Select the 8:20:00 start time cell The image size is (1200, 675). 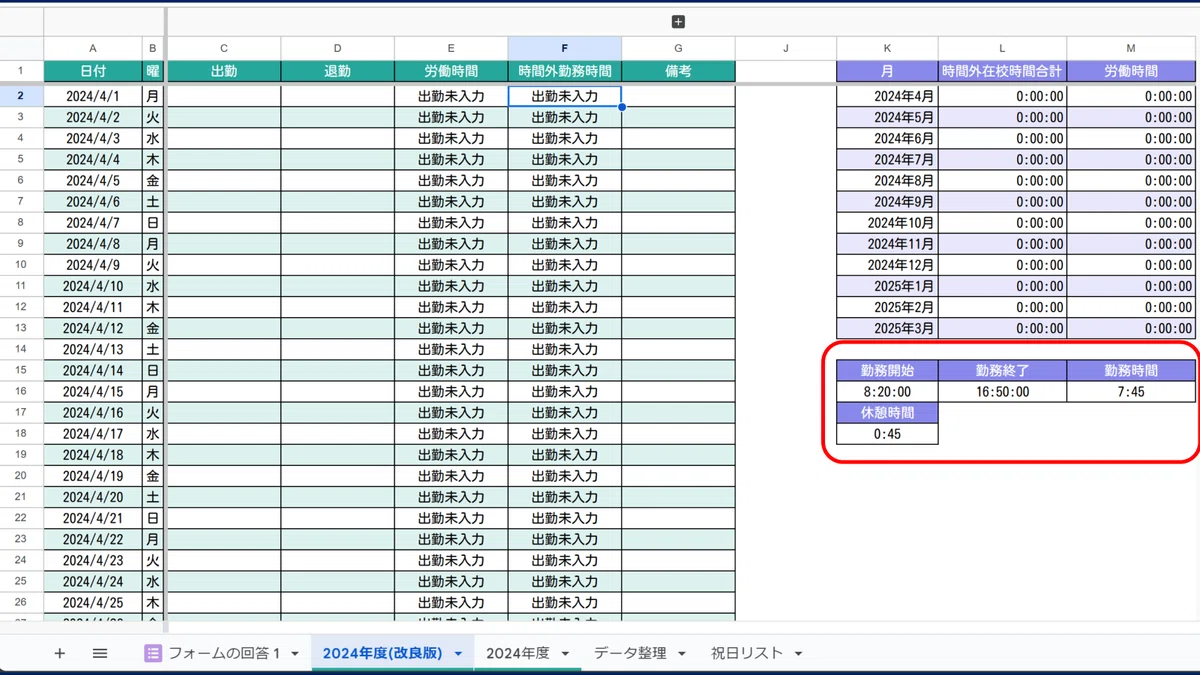[887, 392]
